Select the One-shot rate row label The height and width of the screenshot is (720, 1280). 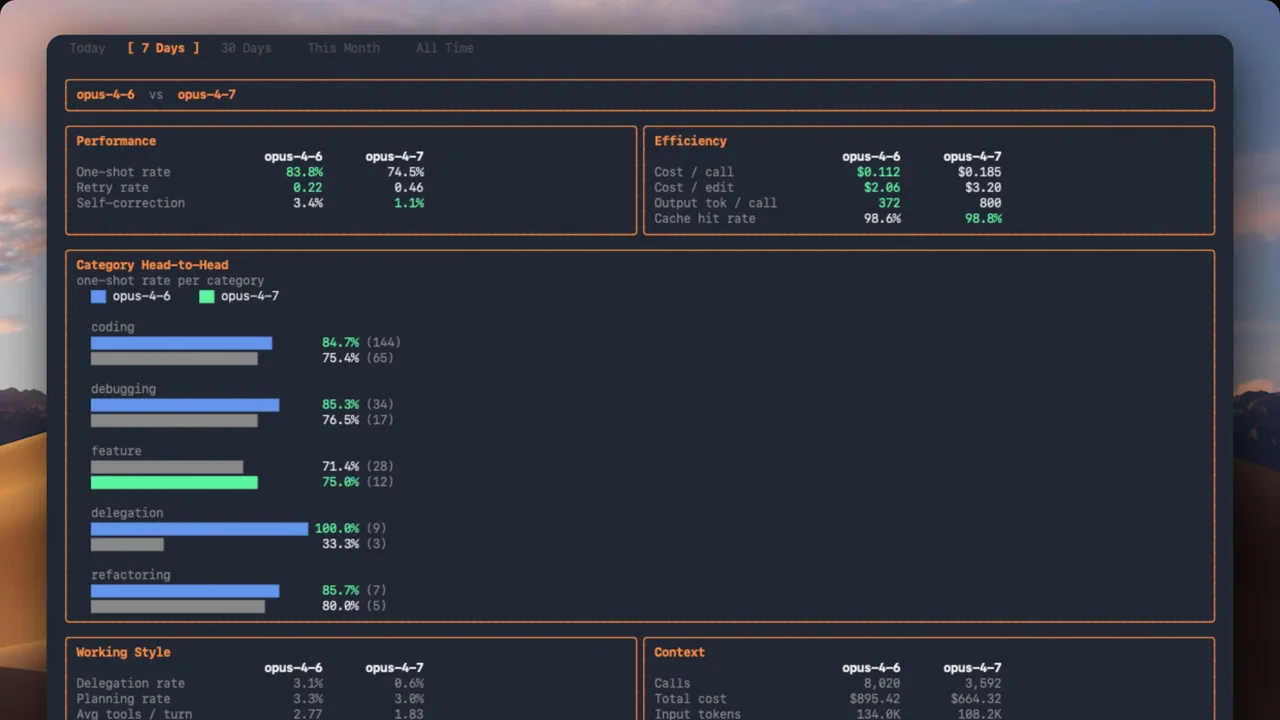pyautogui.click(x=123, y=172)
